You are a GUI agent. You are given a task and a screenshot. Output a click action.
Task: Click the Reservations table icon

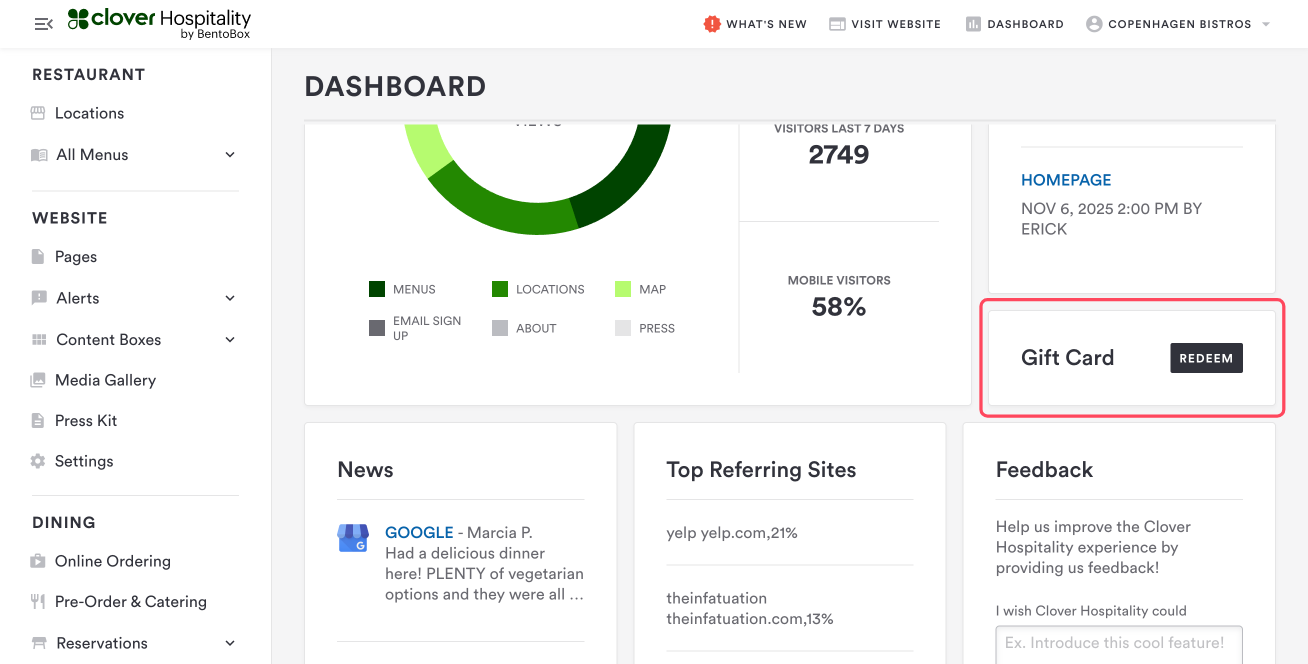[39, 643]
